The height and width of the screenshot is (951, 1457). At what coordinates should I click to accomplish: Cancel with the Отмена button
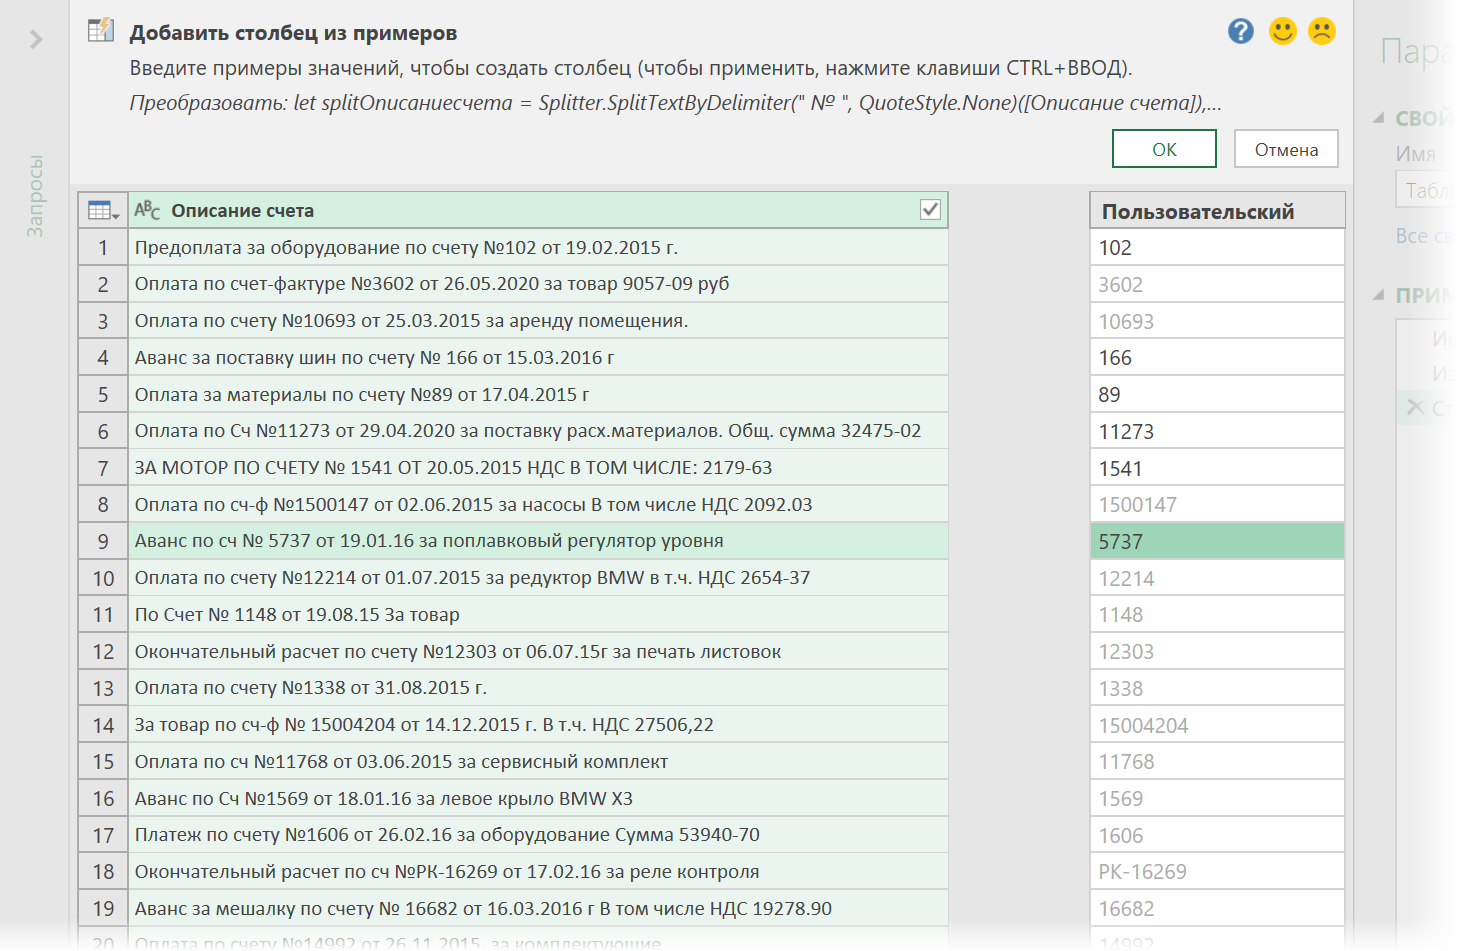pyautogui.click(x=1286, y=149)
